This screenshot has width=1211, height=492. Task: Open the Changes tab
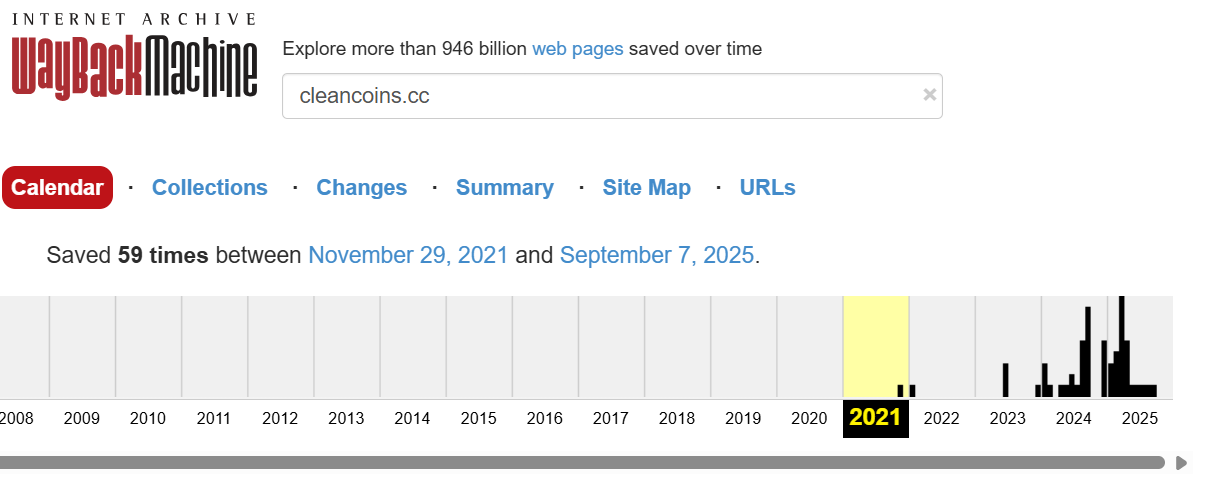362,188
